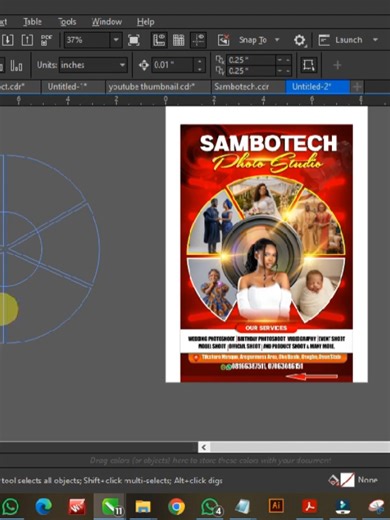The height and width of the screenshot is (520, 390).
Task: Switch to the Sambotech.cdr tab
Action: [x=241, y=87]
